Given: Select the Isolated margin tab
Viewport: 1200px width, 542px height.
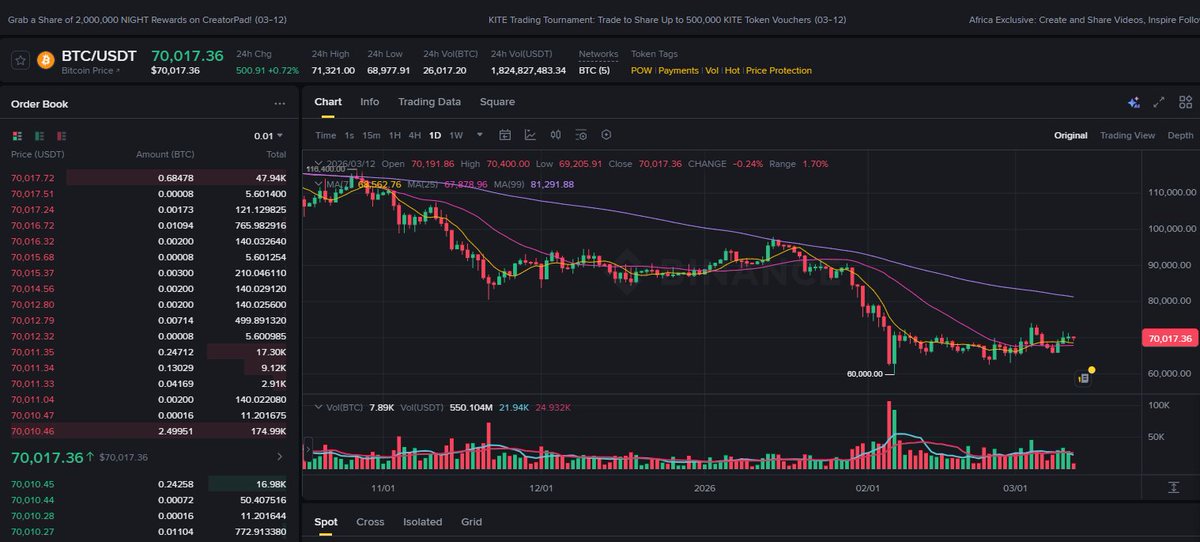Looking at the screenshot, I should 422,522.
